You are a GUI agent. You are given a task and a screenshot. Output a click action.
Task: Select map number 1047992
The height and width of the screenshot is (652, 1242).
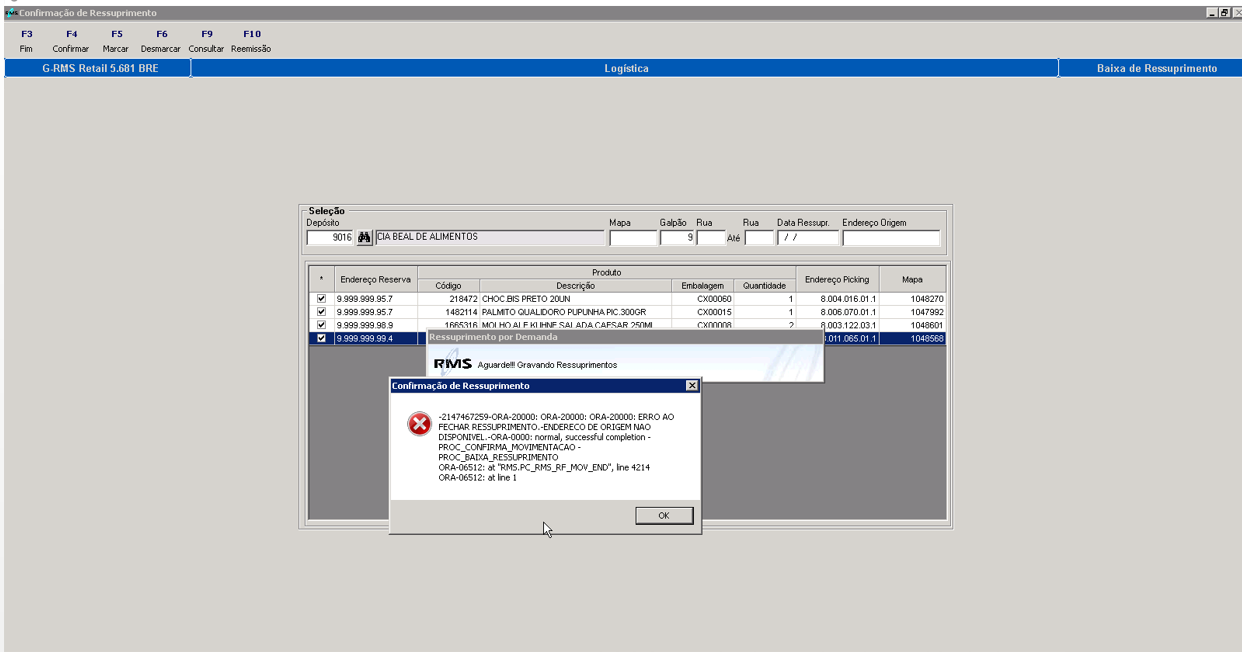click(912, 312)
